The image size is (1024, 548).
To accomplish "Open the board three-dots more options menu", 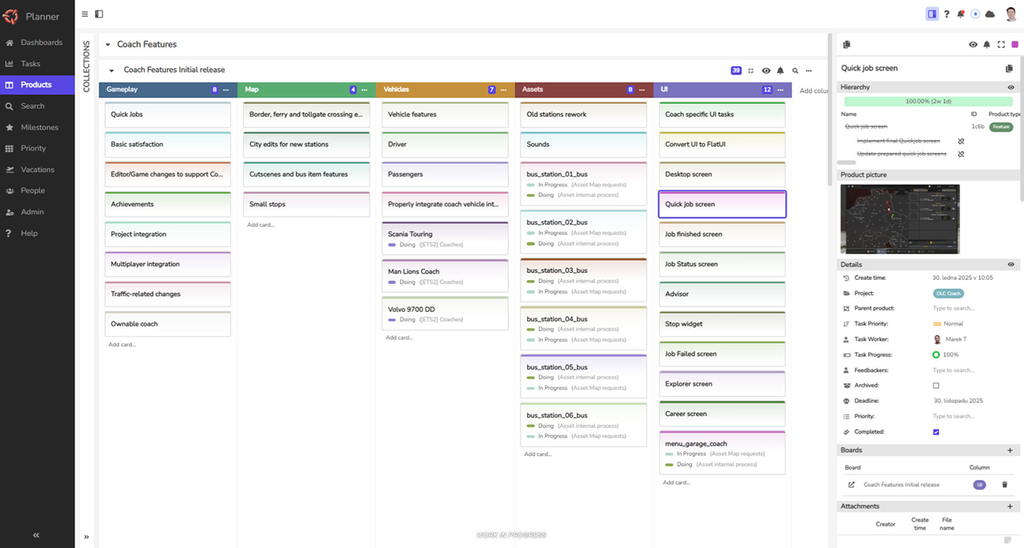I will coord(808,71).
